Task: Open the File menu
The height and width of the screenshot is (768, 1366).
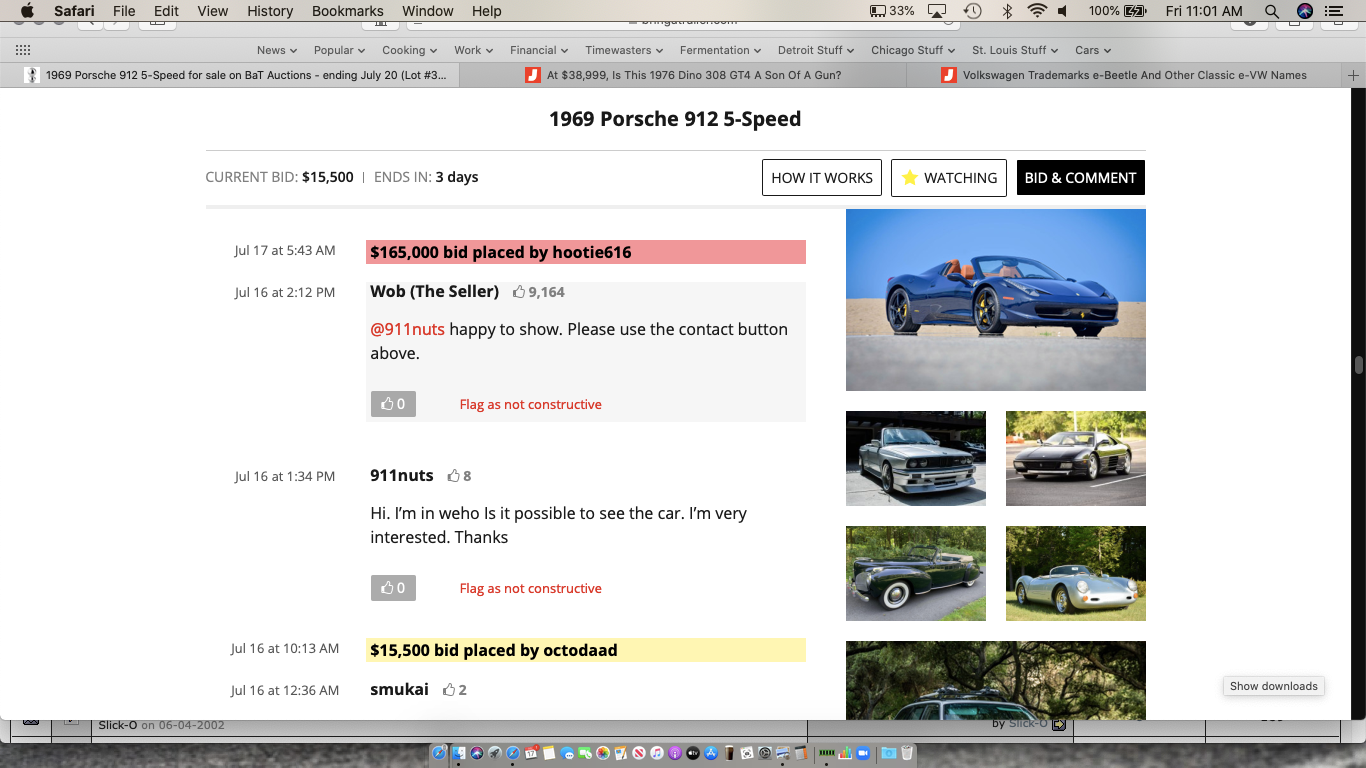Action: coord(124,11)
